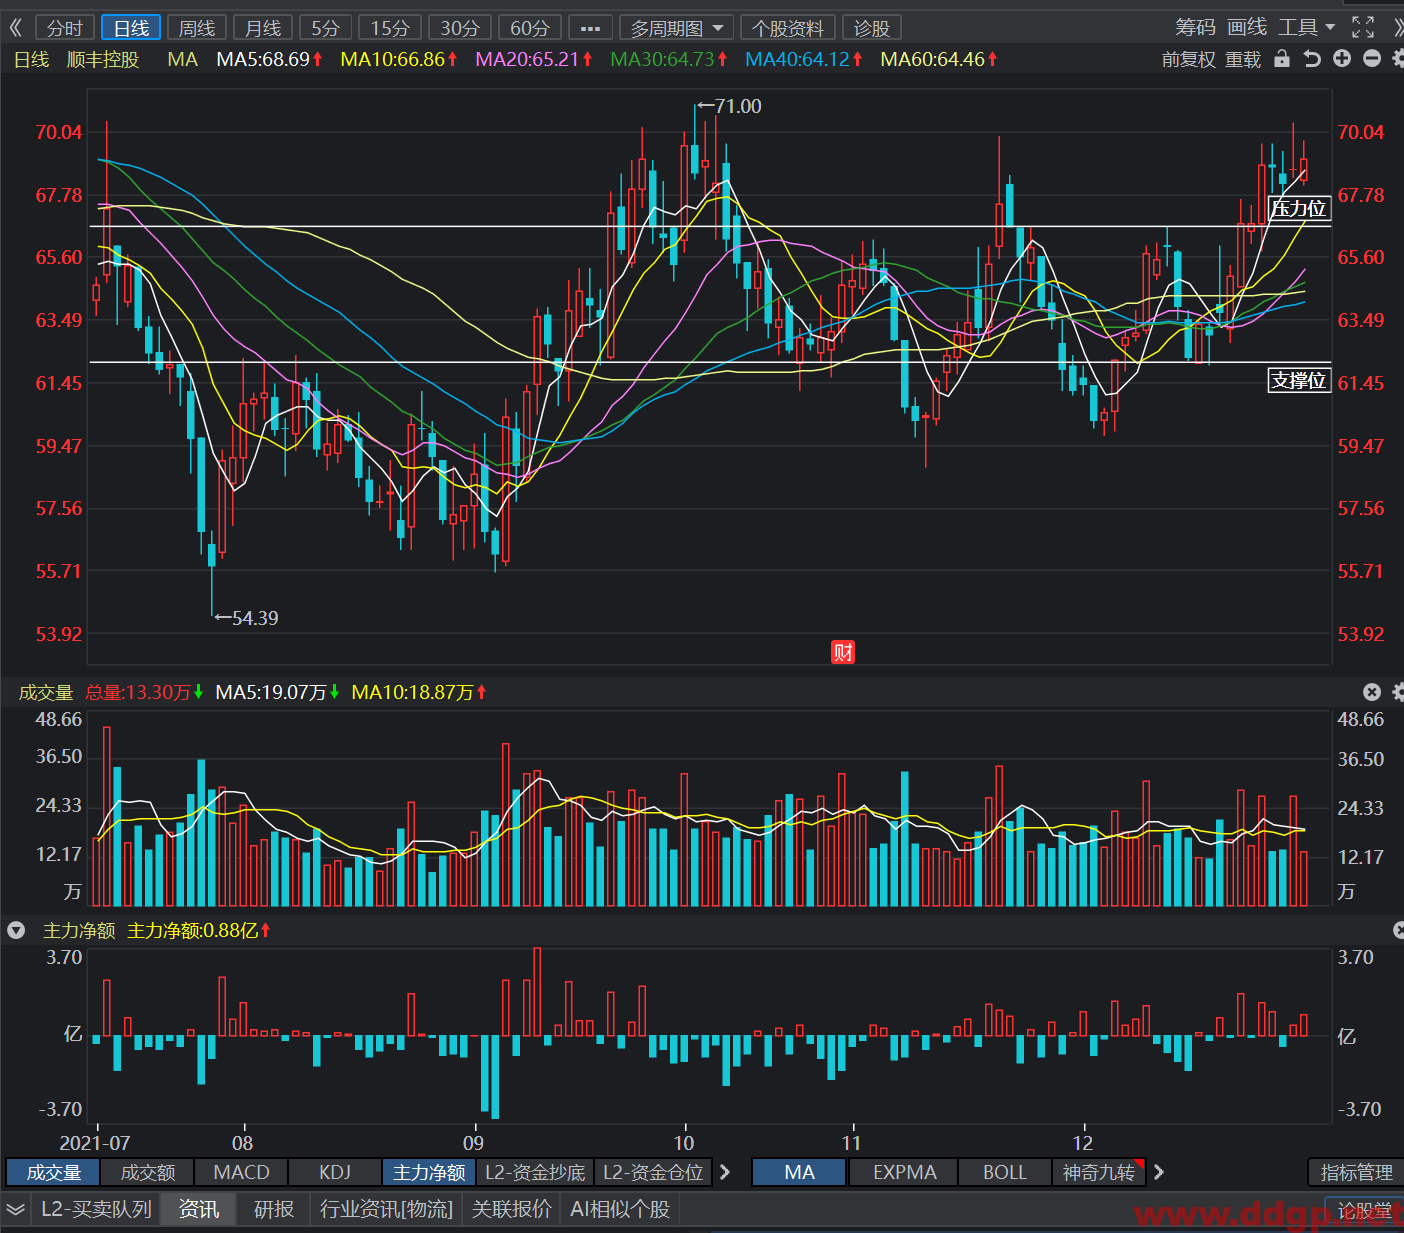
Task: Zoom out the chart with minus icon
Action: coord(1372,59)
